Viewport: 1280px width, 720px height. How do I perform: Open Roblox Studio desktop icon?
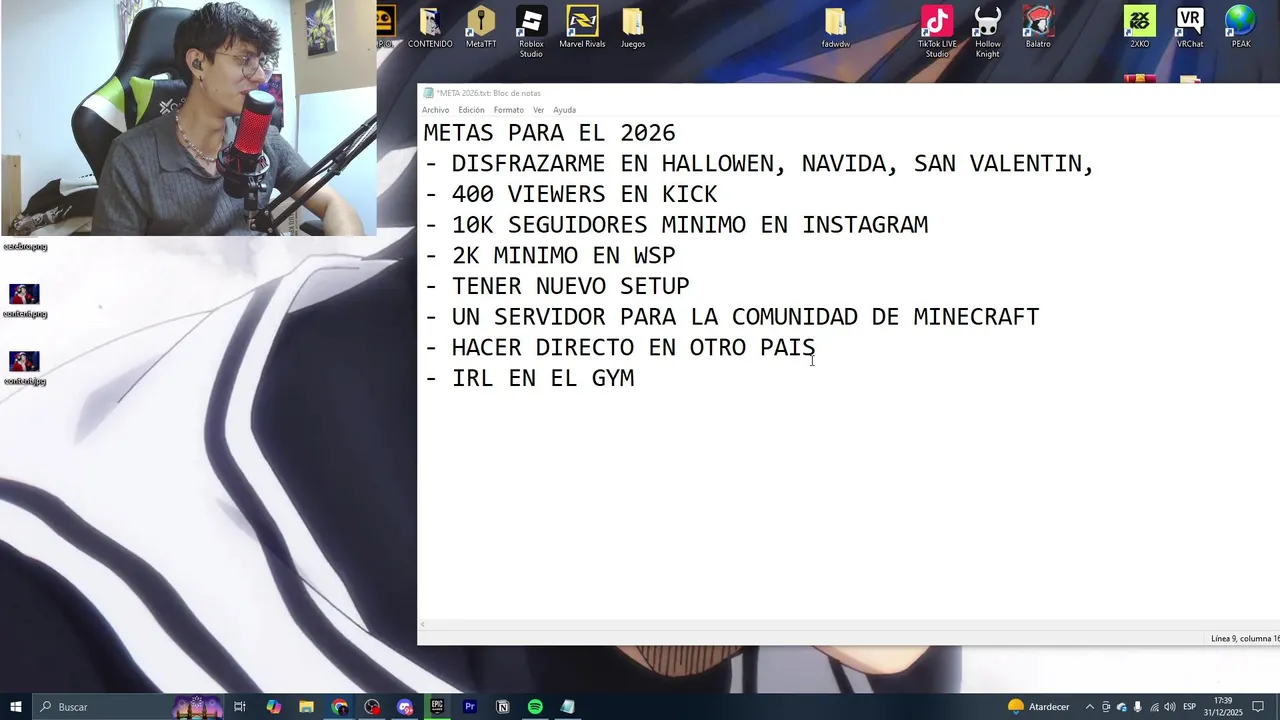point(531,32)
